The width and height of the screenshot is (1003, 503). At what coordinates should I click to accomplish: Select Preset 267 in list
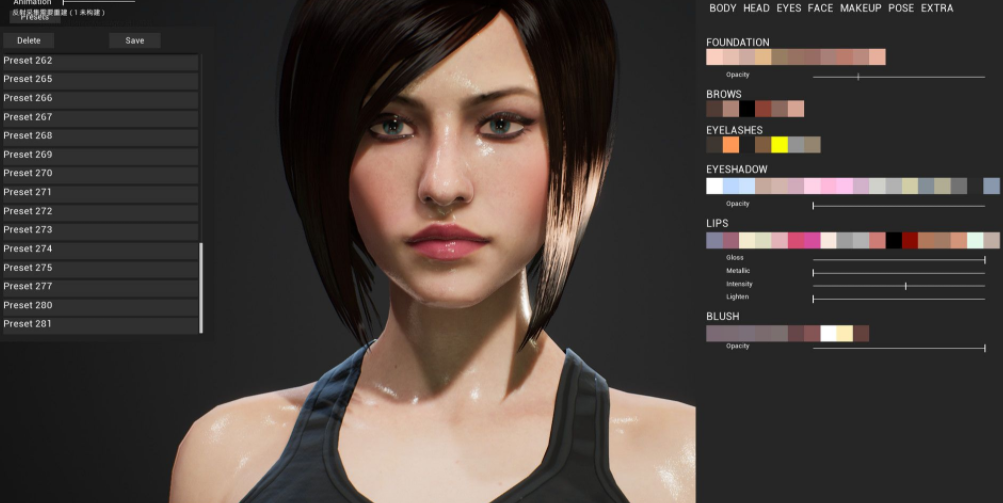coord(100,117)
